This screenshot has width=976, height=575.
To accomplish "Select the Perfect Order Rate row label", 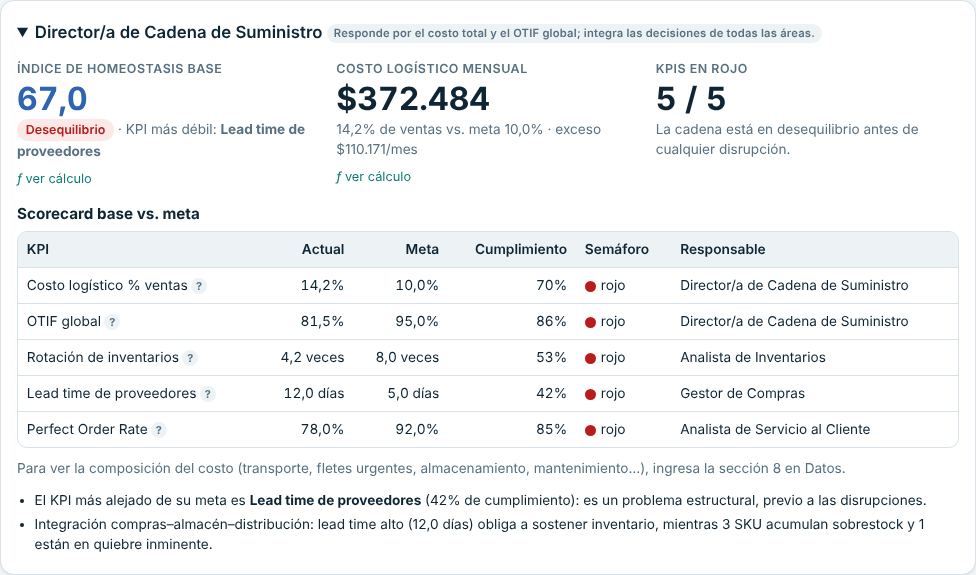I will [x=87, y=429].
